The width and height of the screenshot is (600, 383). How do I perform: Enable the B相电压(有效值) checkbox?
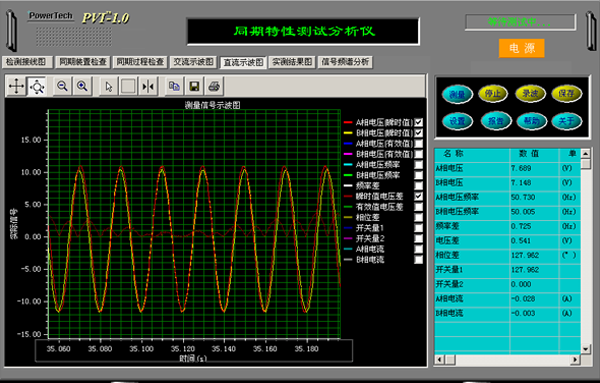tap(419, 154)
